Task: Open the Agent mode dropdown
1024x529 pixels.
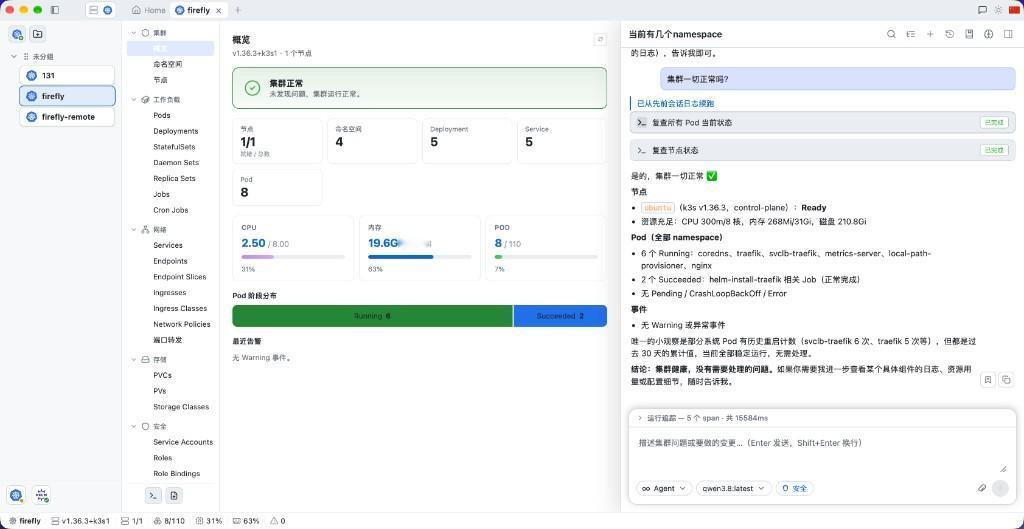Action: 664,488
